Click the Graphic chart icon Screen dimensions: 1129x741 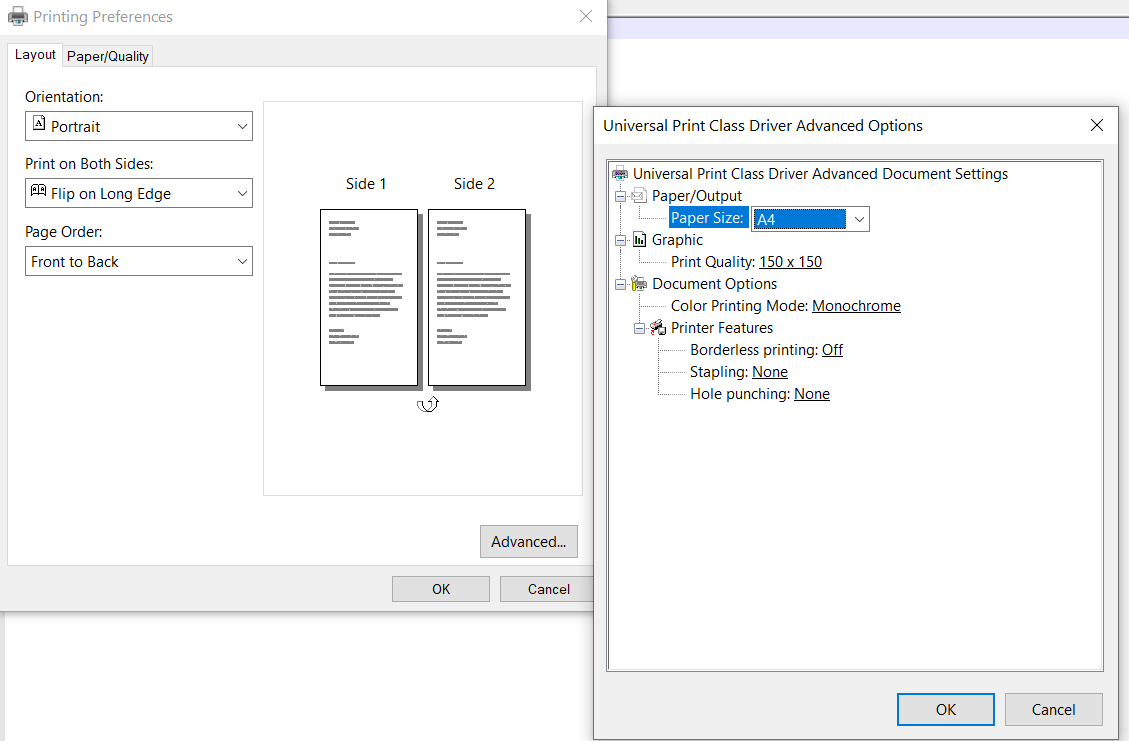[x=640, y=240]
